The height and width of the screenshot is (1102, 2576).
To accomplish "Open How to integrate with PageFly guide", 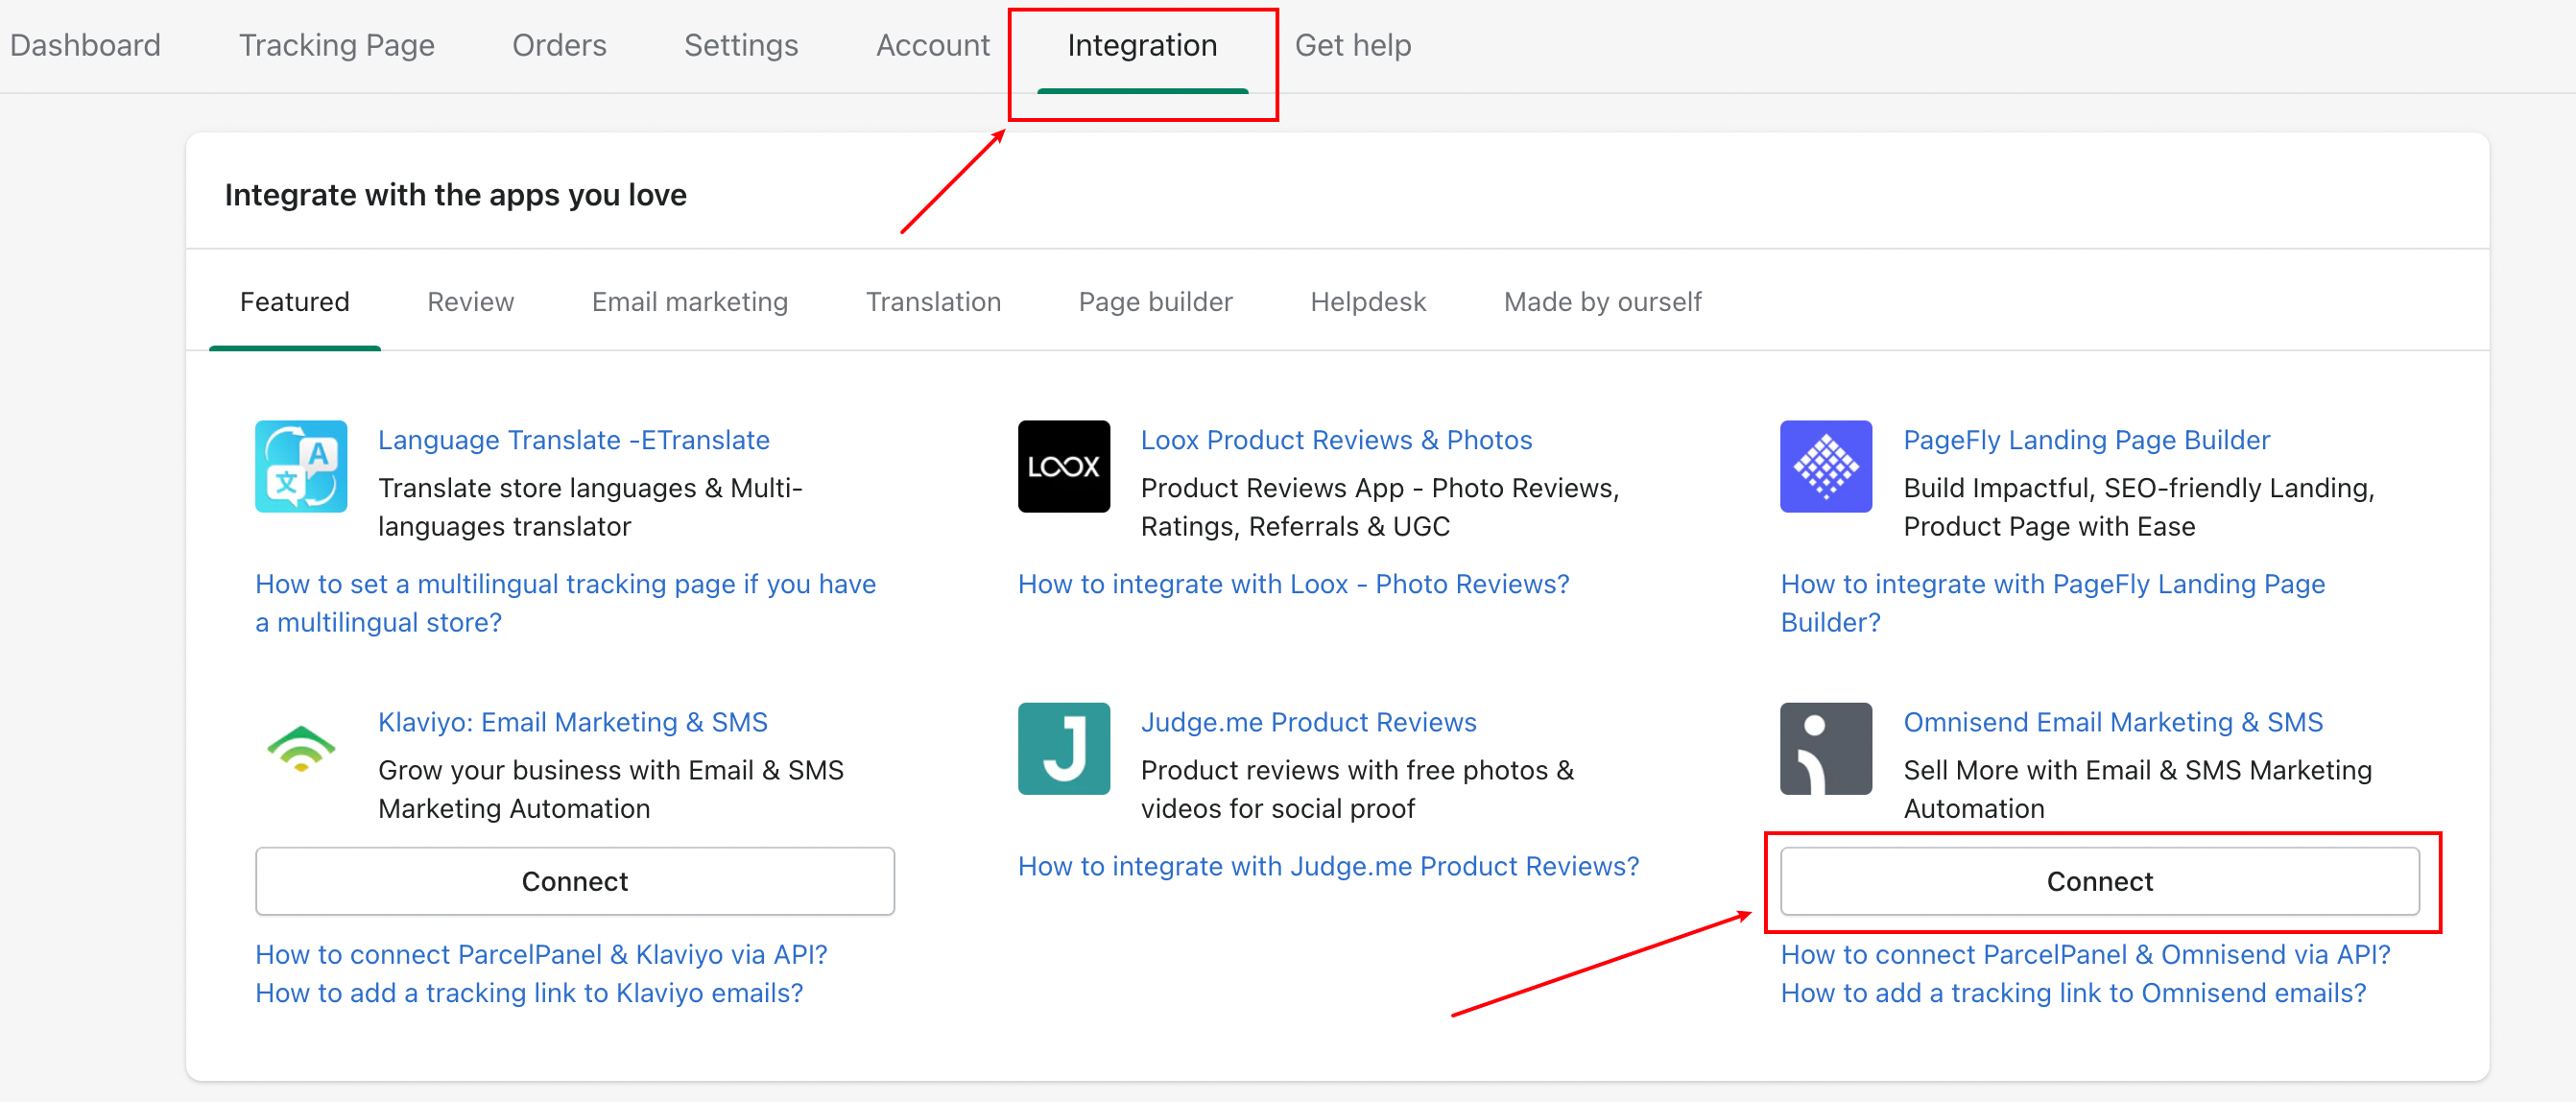I will point(2053,603).
